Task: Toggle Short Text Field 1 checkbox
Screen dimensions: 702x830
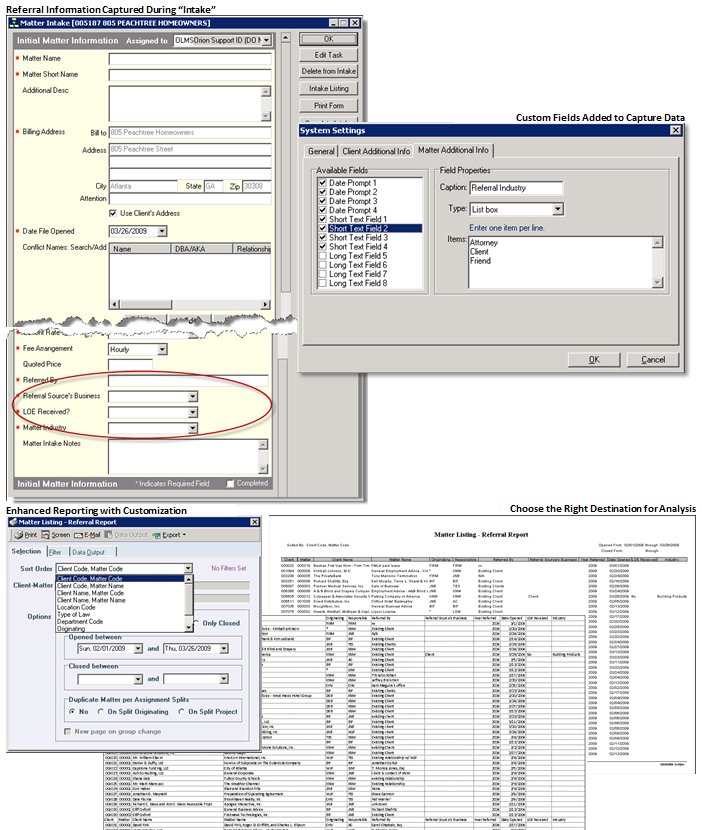Action: [322, 219]
